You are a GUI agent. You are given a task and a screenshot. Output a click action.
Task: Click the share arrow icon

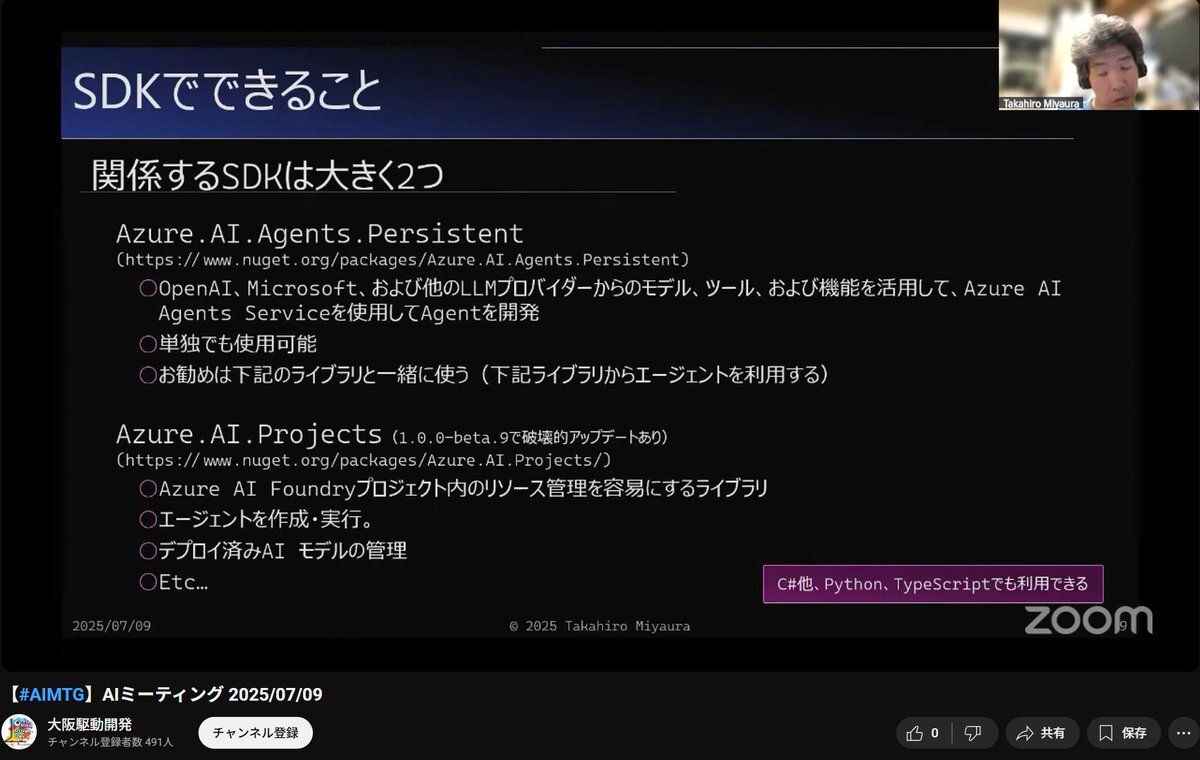coord(1024,733)
